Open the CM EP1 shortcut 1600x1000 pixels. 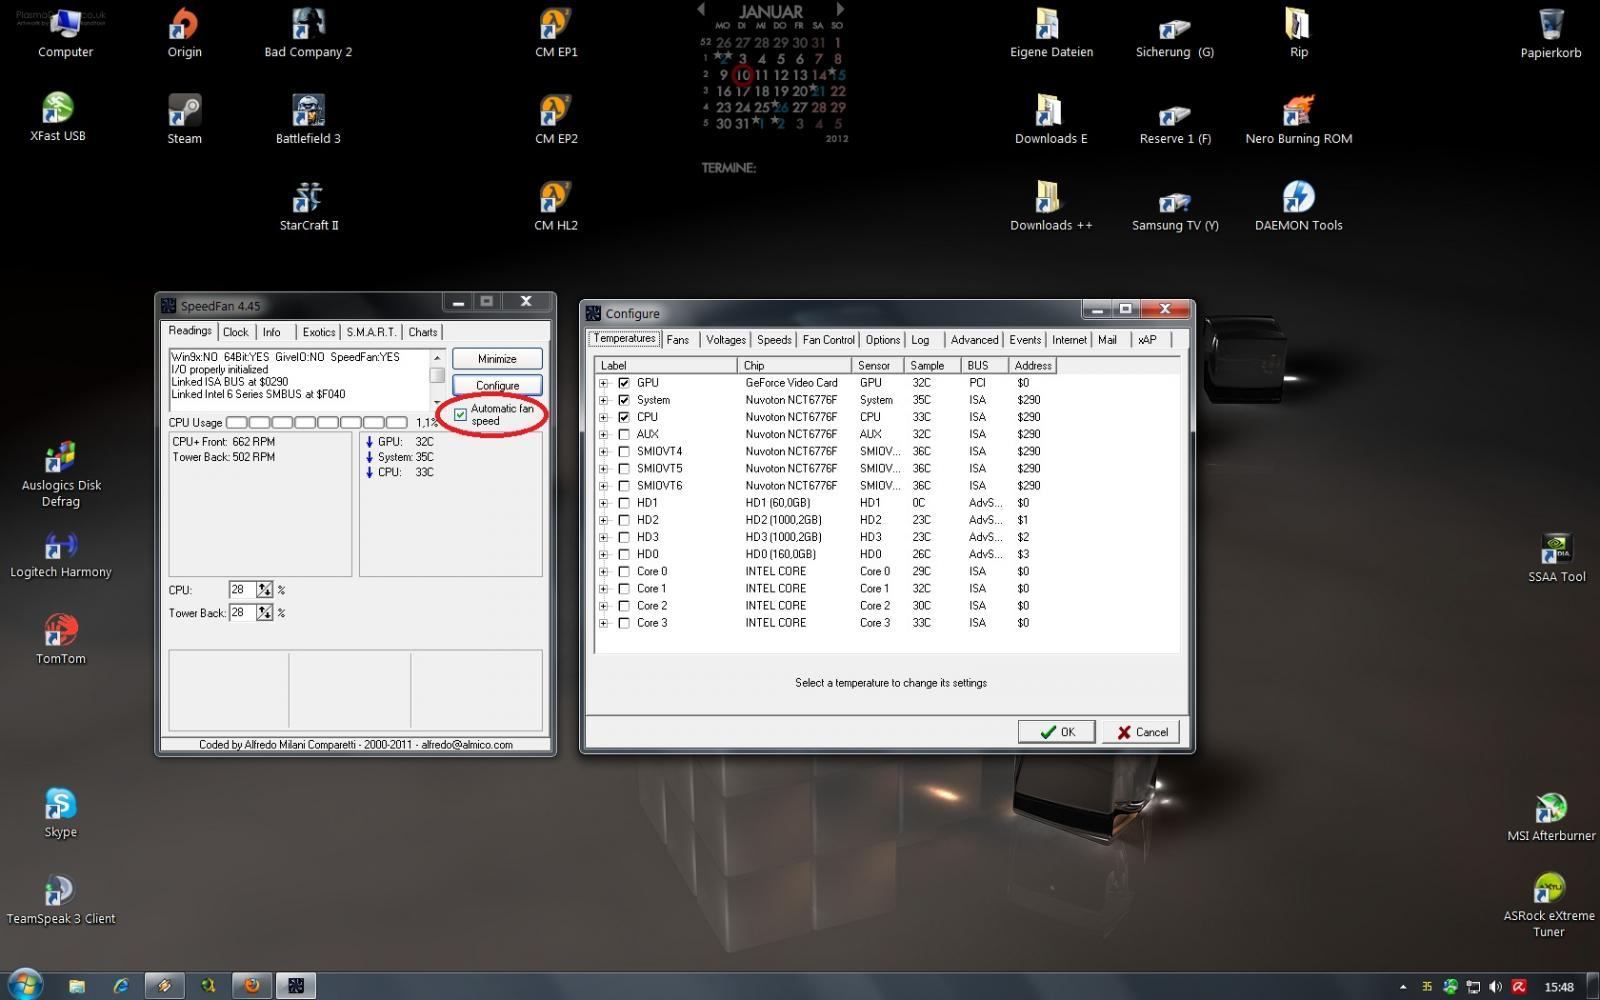(x=556, y=32)
